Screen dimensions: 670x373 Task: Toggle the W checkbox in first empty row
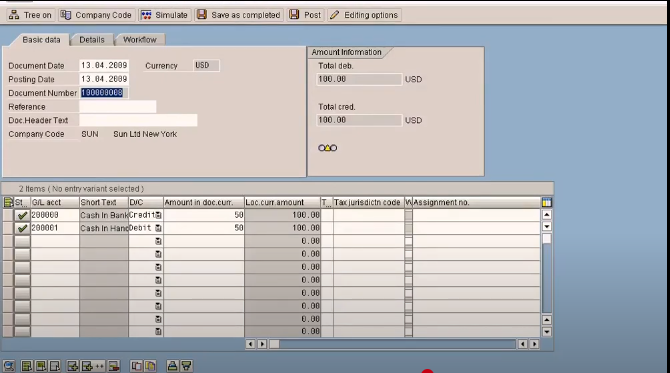coord(408,241)
